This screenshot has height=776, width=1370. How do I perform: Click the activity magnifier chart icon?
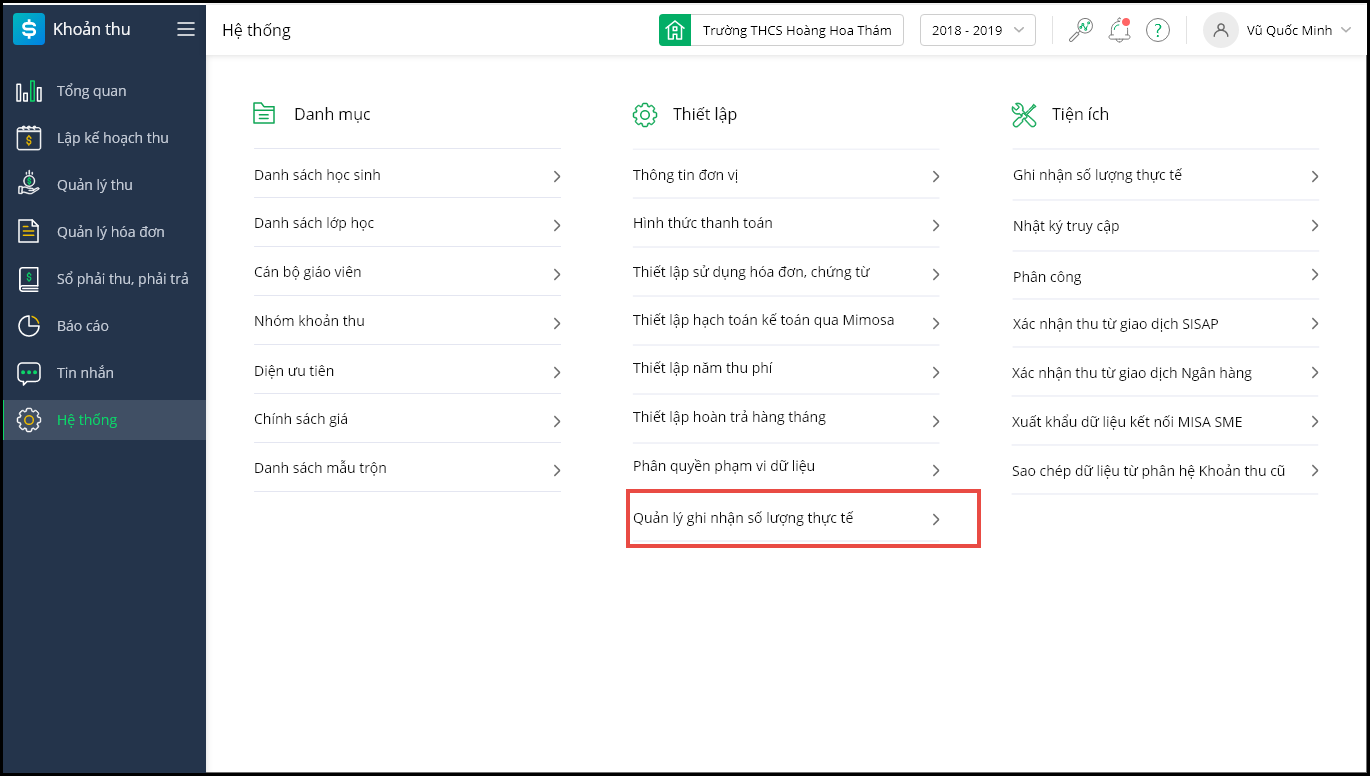coord(1081,30)
